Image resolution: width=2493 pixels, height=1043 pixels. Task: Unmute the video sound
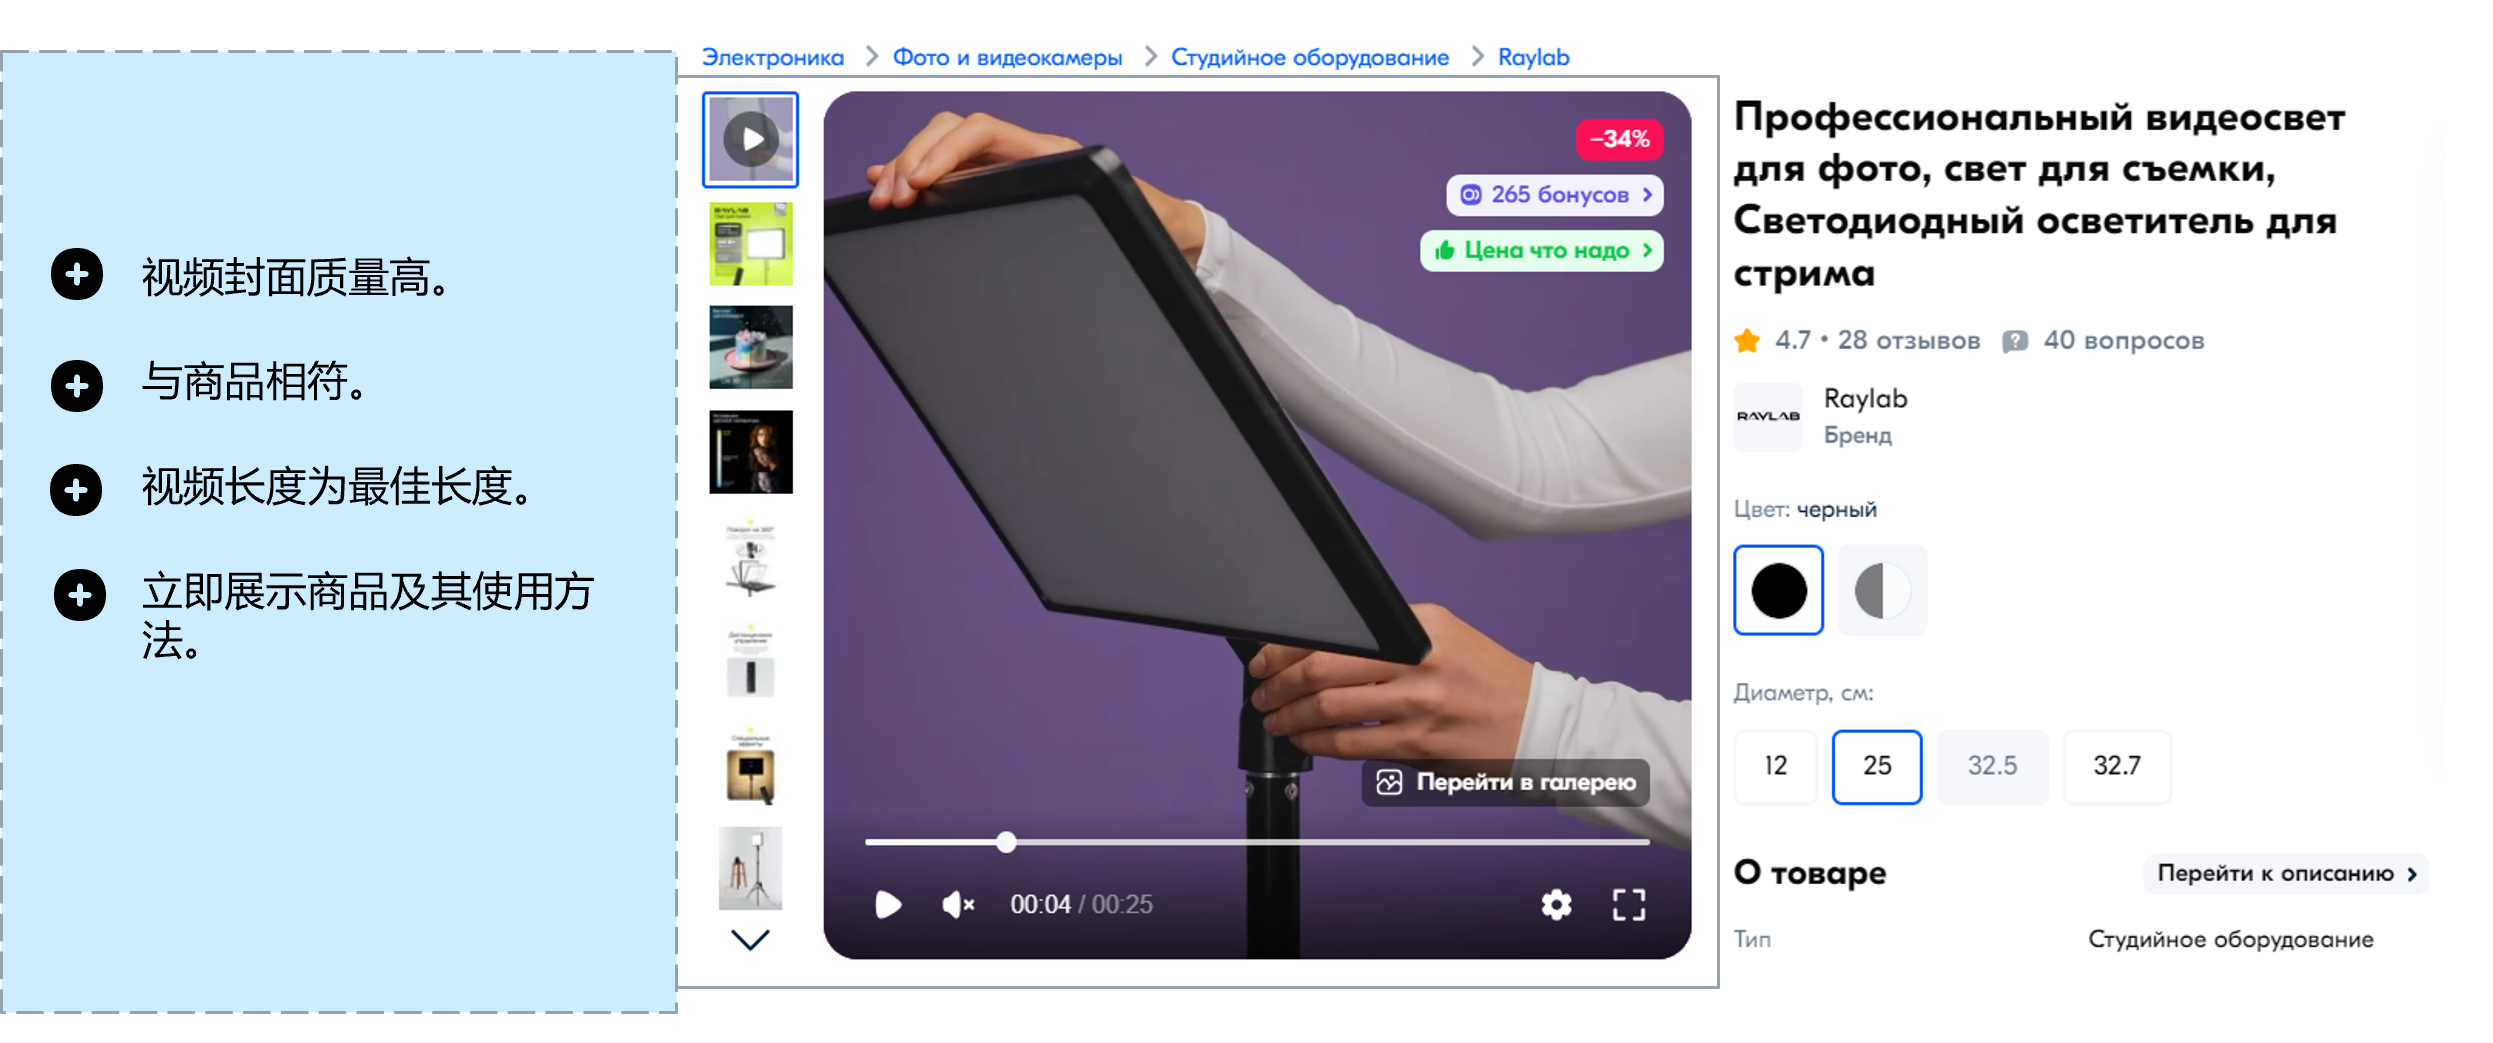957,905
